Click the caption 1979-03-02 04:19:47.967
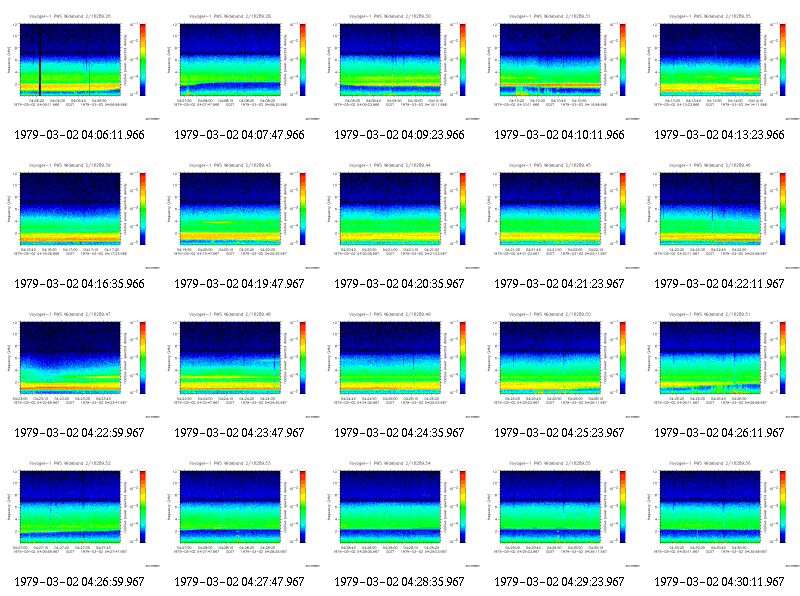This screenshot has width=800, height=596. (x=239, y=284)
